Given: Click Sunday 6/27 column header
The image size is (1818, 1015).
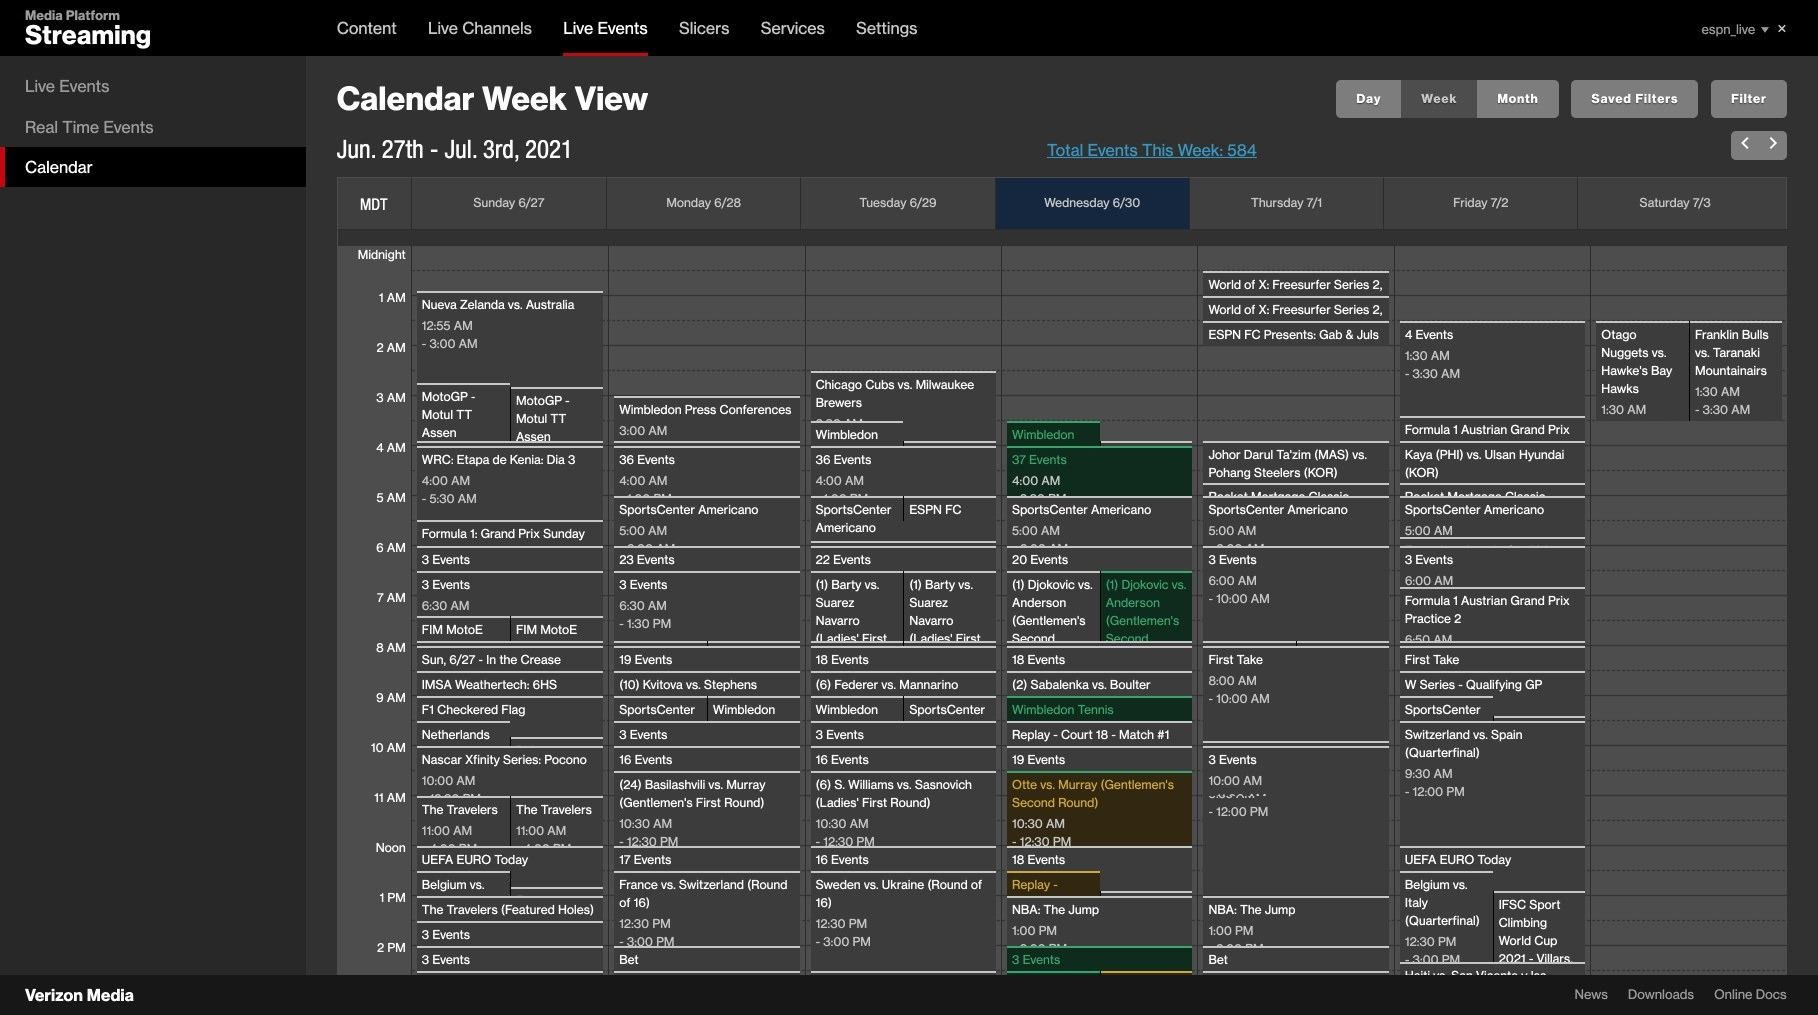Looking at the screenshot, I should (x=508, y=203).
